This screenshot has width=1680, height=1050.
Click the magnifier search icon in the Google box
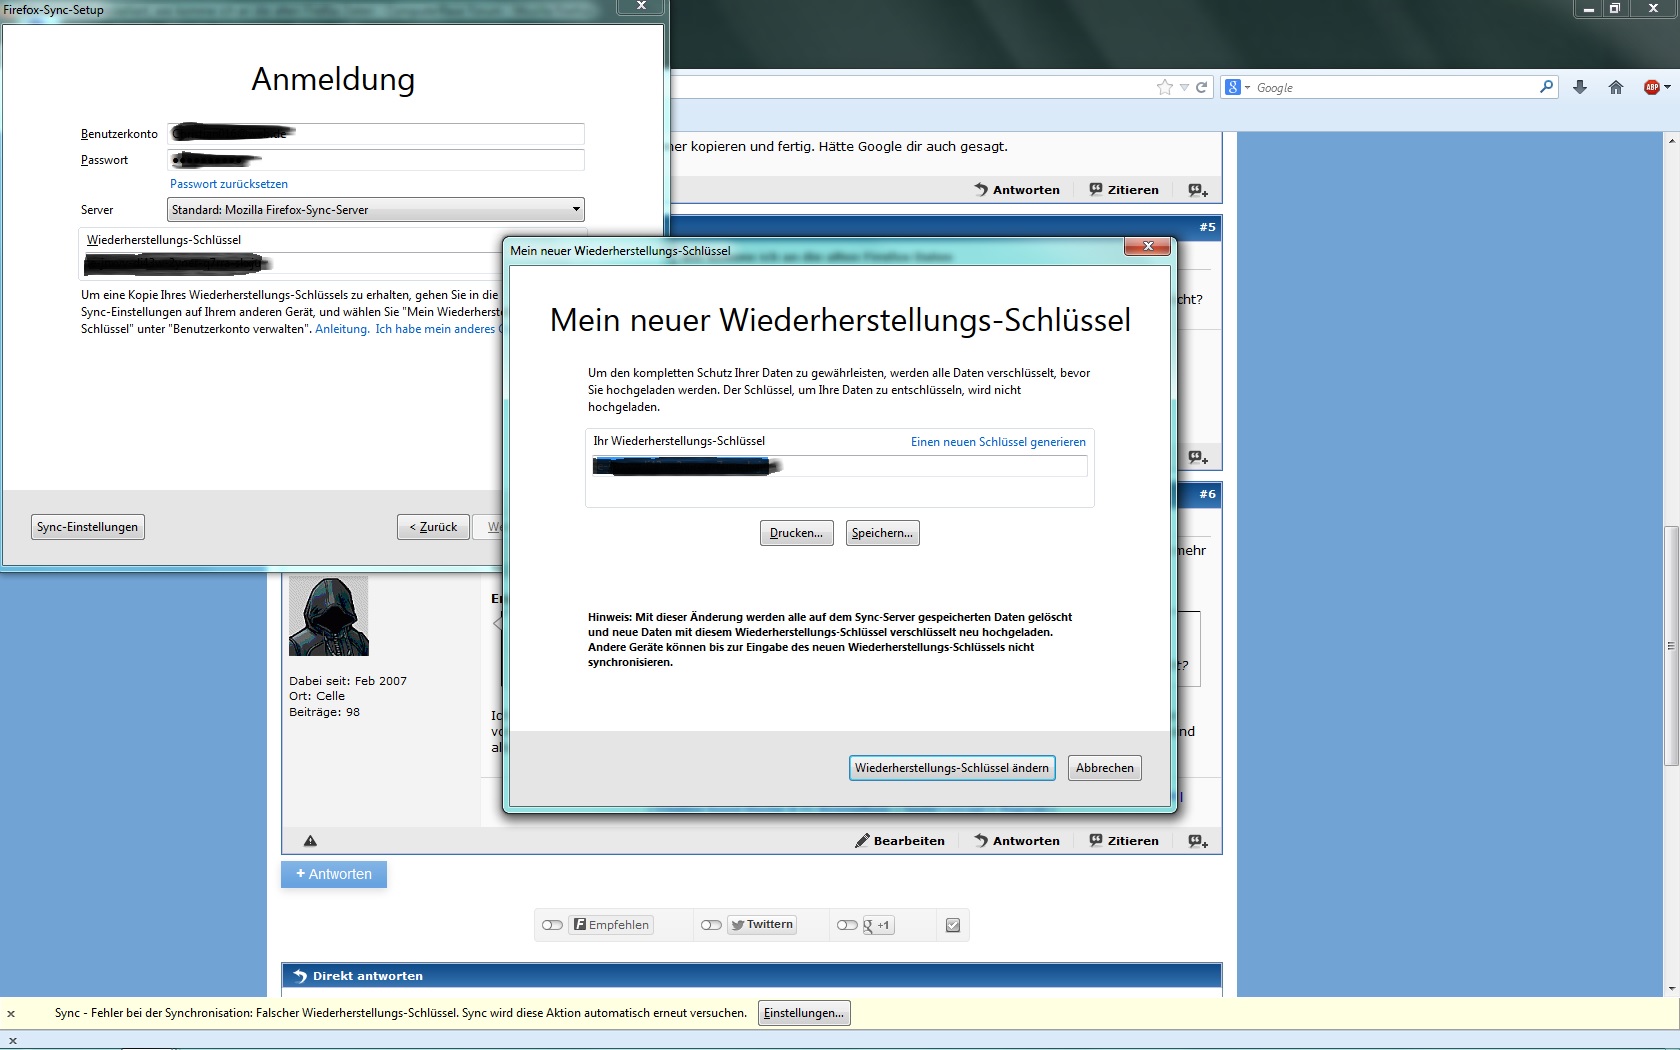click(1546, 87)
